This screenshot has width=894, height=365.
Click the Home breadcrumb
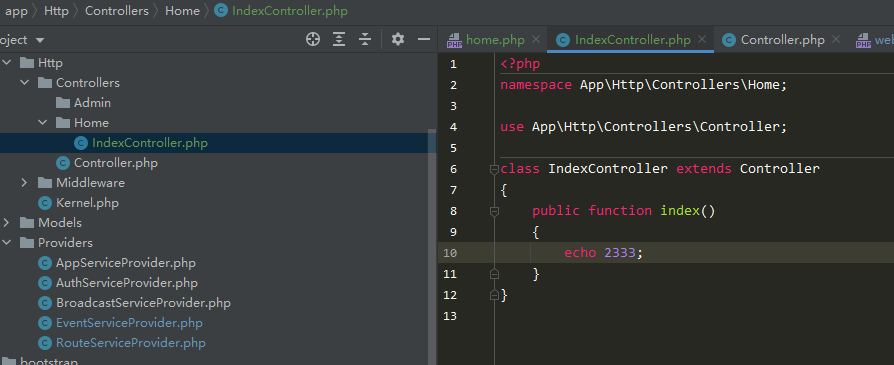(182, 11)
